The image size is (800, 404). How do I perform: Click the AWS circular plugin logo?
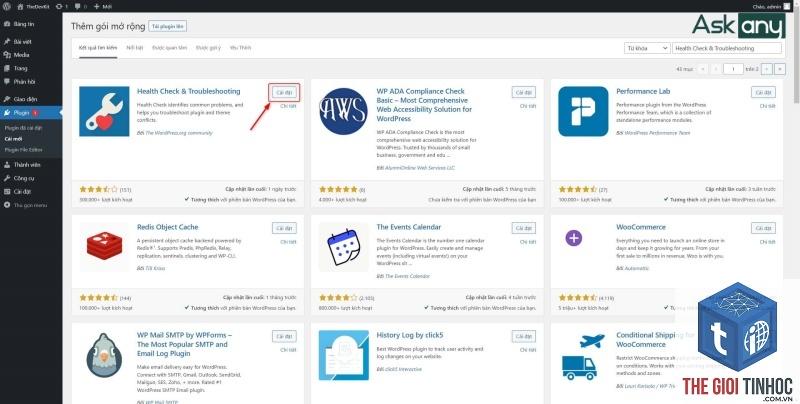pos(343,111)
